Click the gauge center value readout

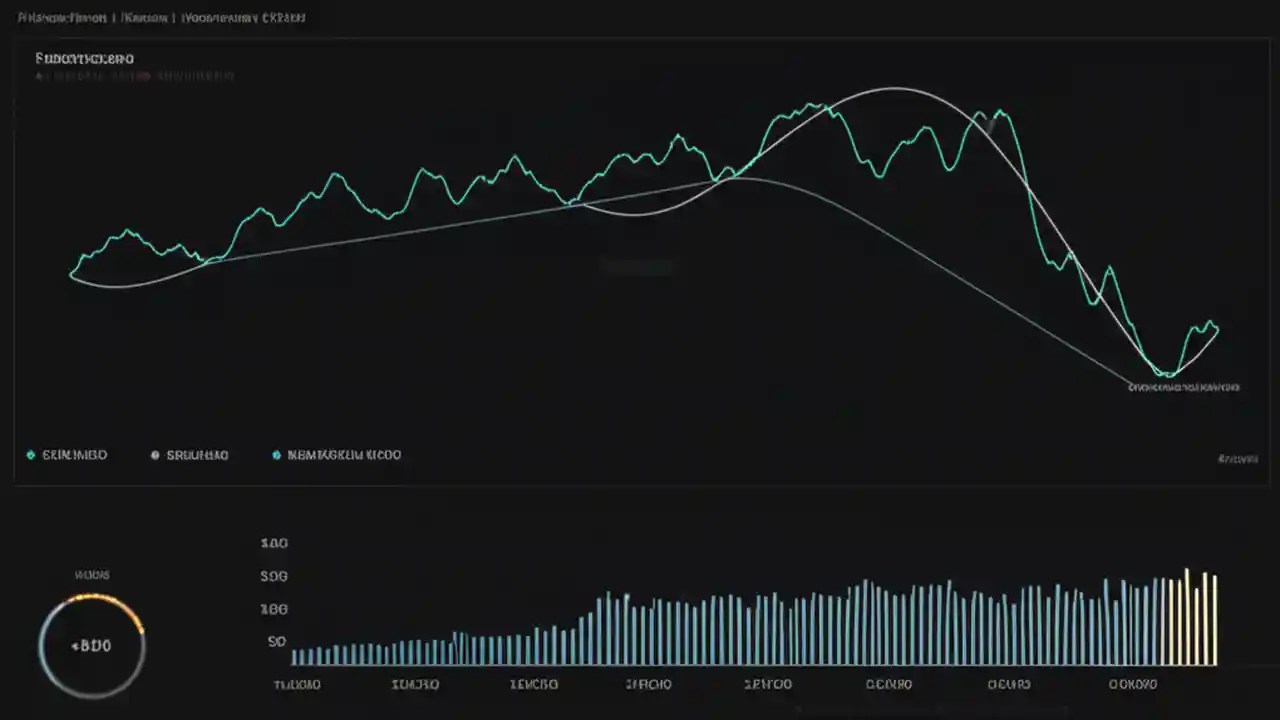coord(93,646)
